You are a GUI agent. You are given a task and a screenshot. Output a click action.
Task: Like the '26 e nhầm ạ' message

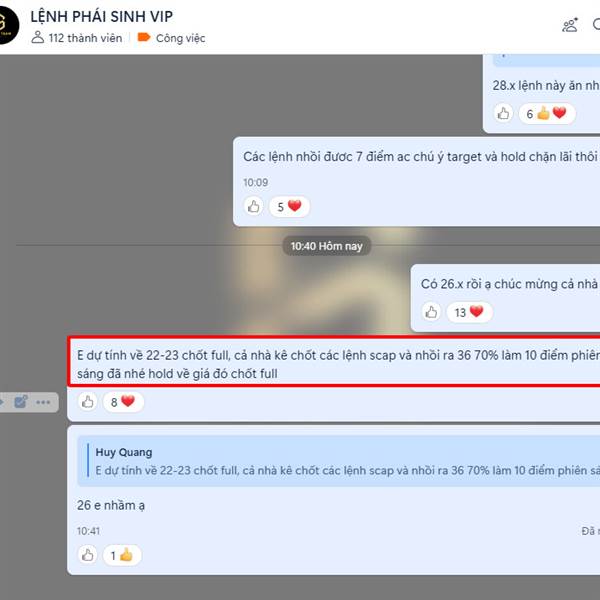click(87, 555)
